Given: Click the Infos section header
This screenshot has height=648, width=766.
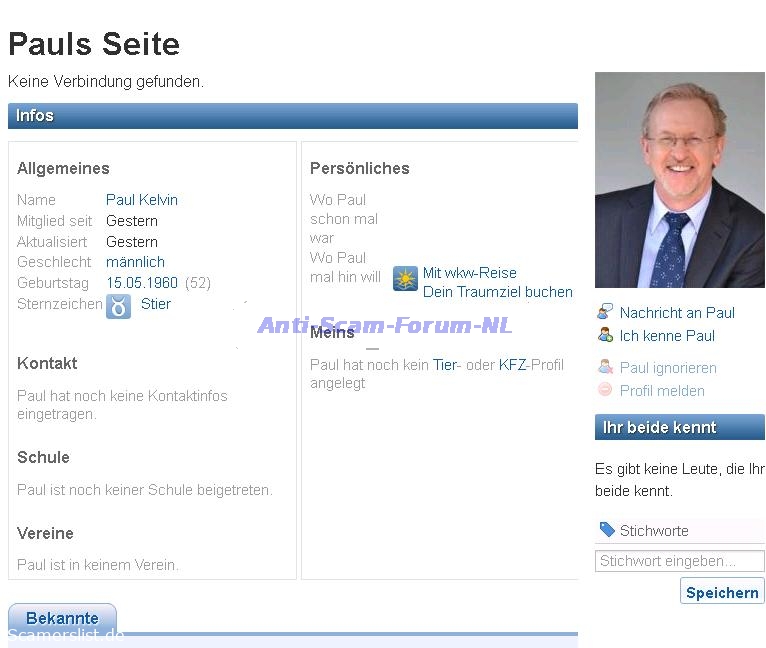Looking at the screenshot, I should pyautogui.click(x=292, y=116).
